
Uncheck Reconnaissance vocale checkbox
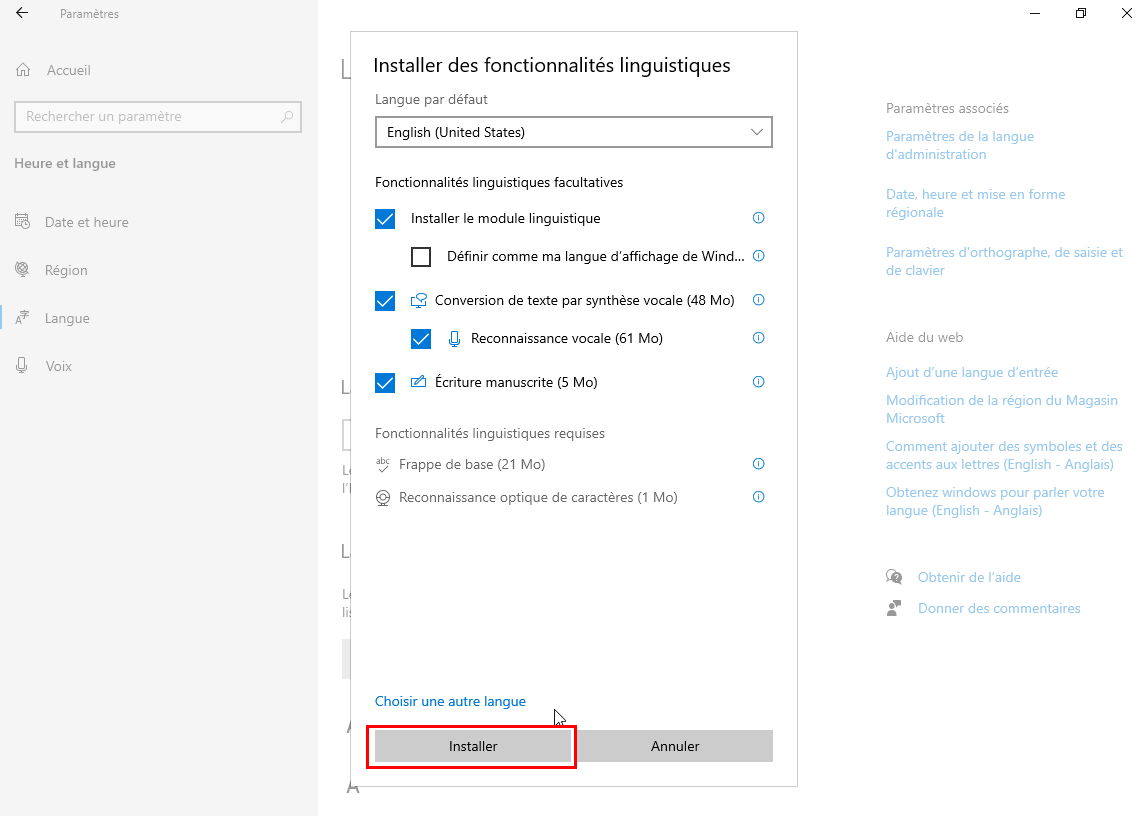coord(421,338)
